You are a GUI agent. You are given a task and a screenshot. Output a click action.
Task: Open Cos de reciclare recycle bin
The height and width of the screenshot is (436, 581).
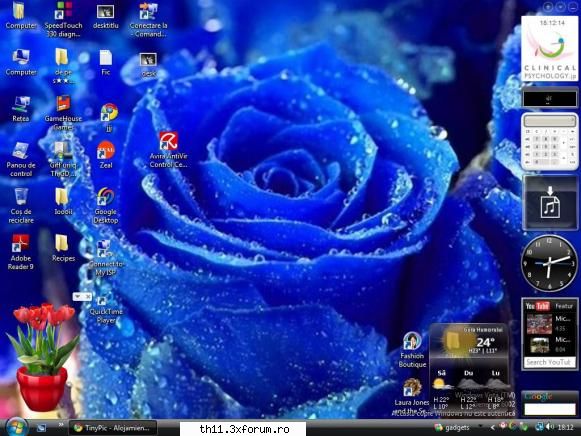click(x=21, y=205)
